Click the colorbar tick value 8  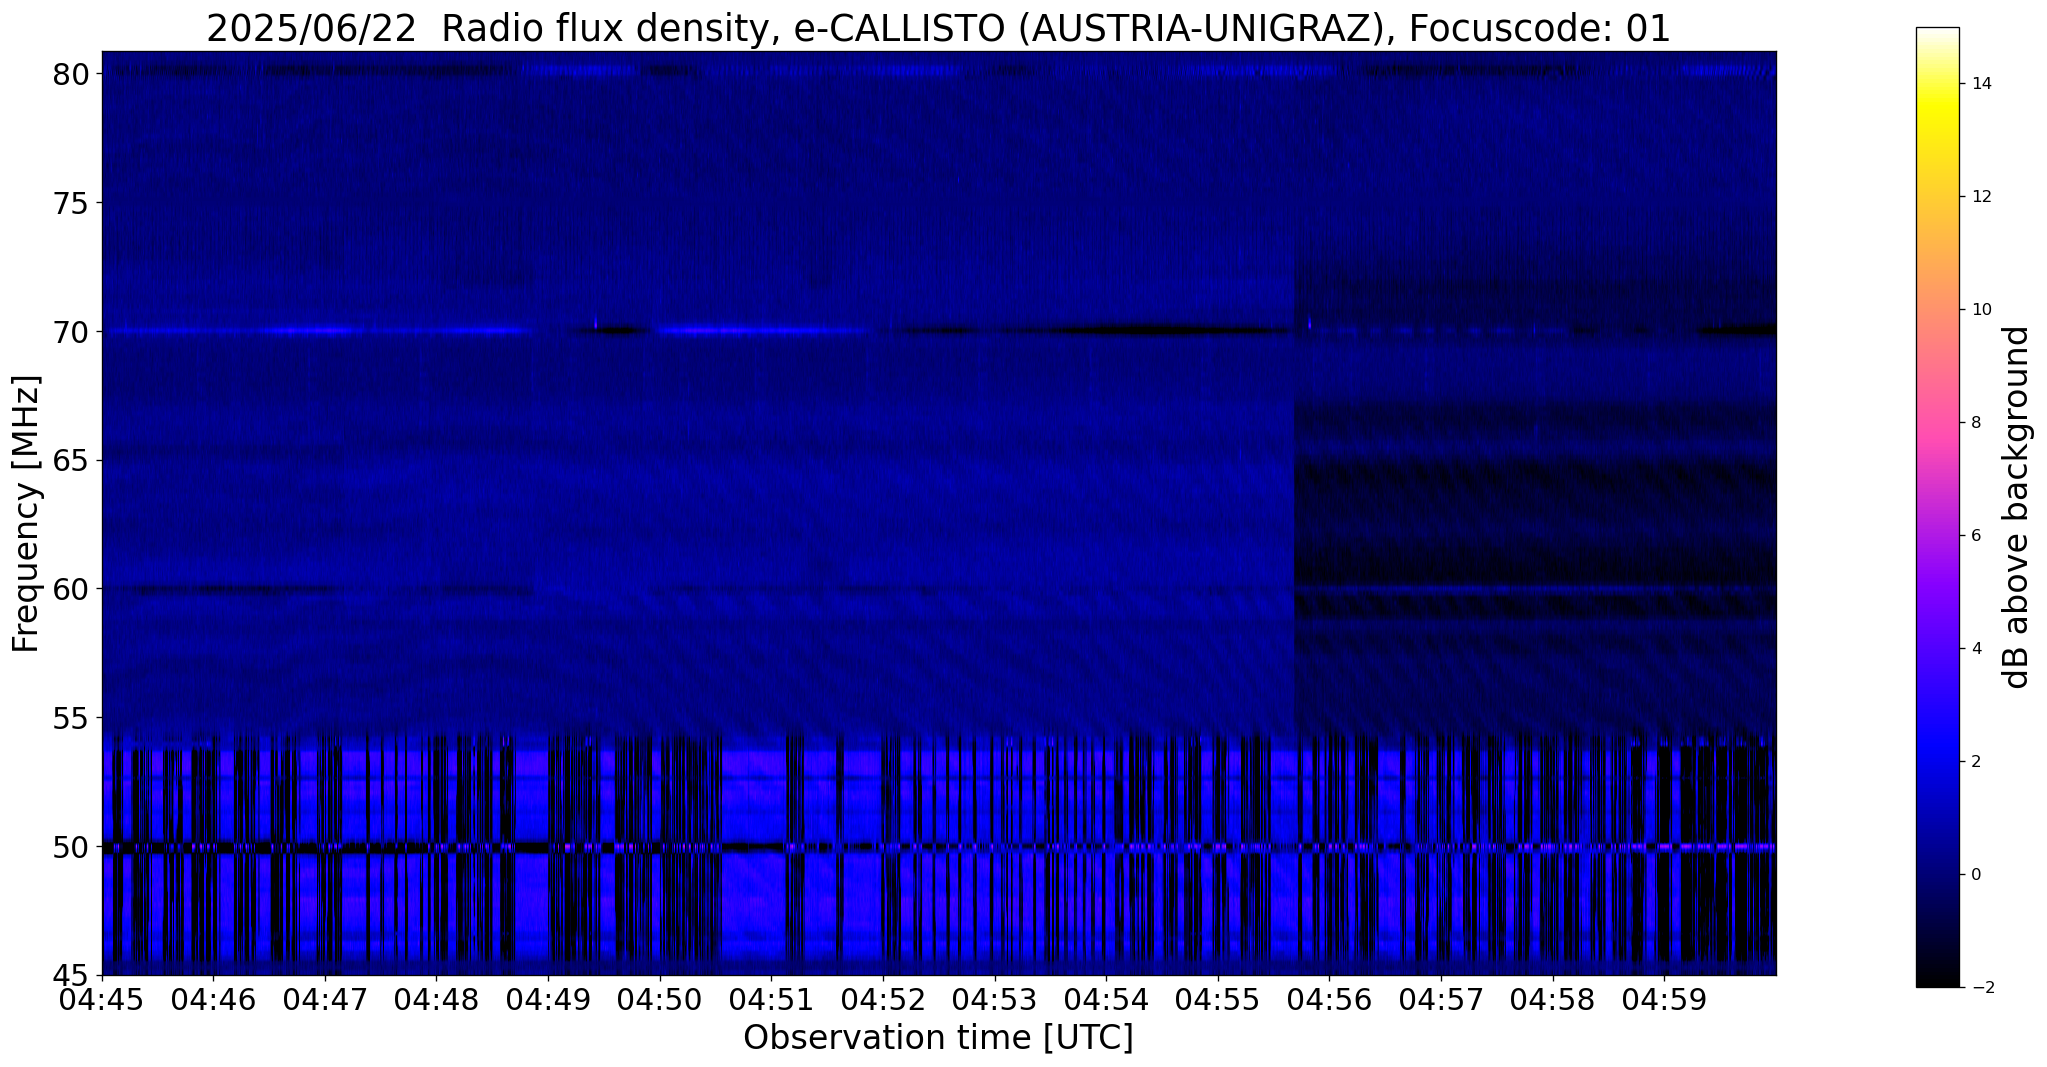coord(1974,423)
